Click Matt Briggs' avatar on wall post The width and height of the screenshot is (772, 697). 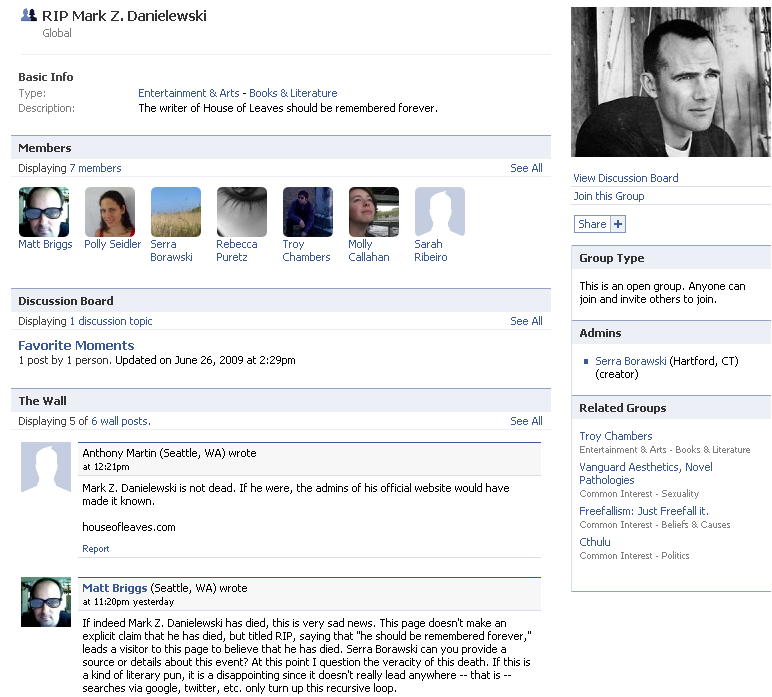click(46, 602)
